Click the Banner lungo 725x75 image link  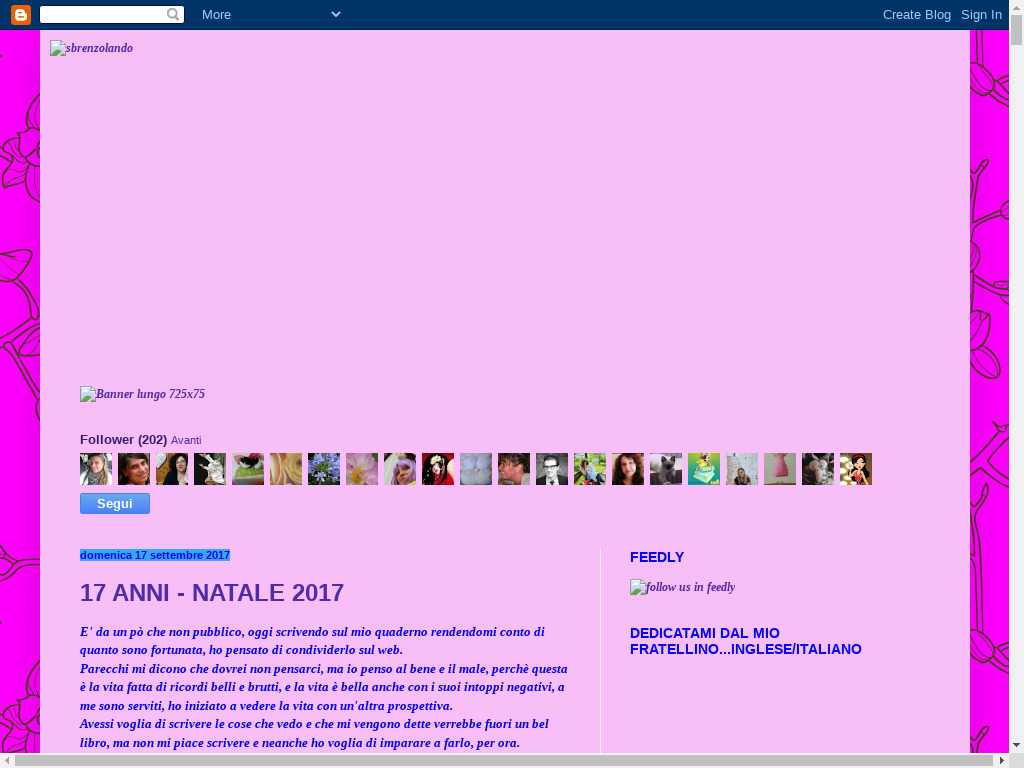(x=142, y=394)
